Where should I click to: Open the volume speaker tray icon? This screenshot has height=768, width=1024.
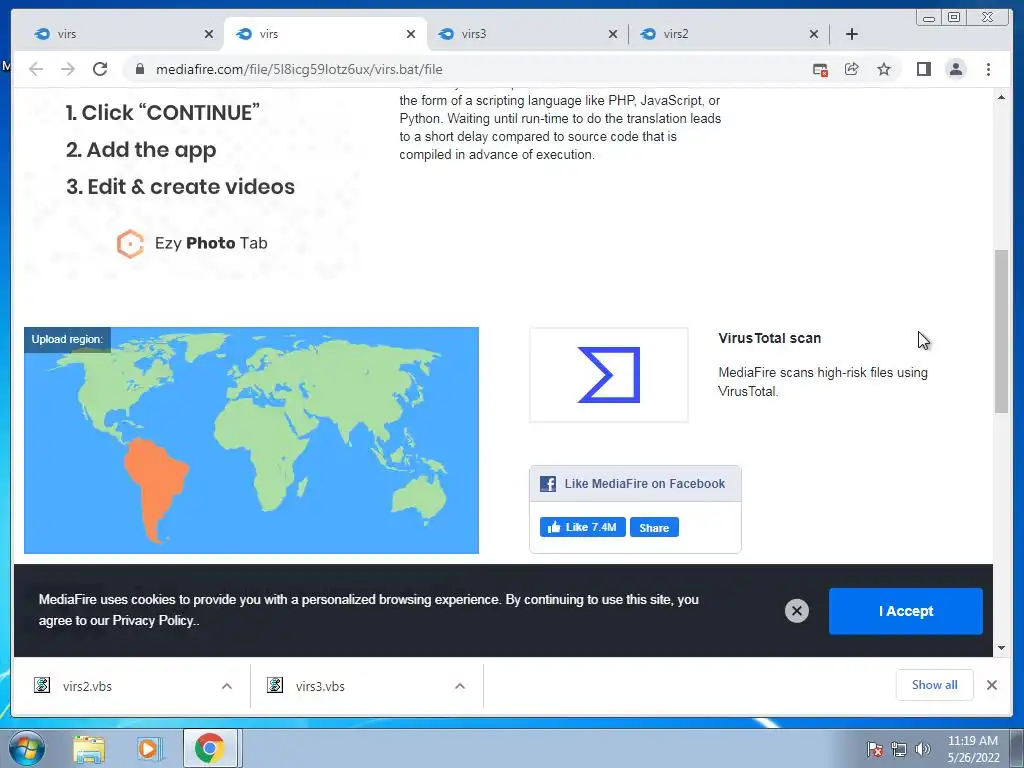923,749
